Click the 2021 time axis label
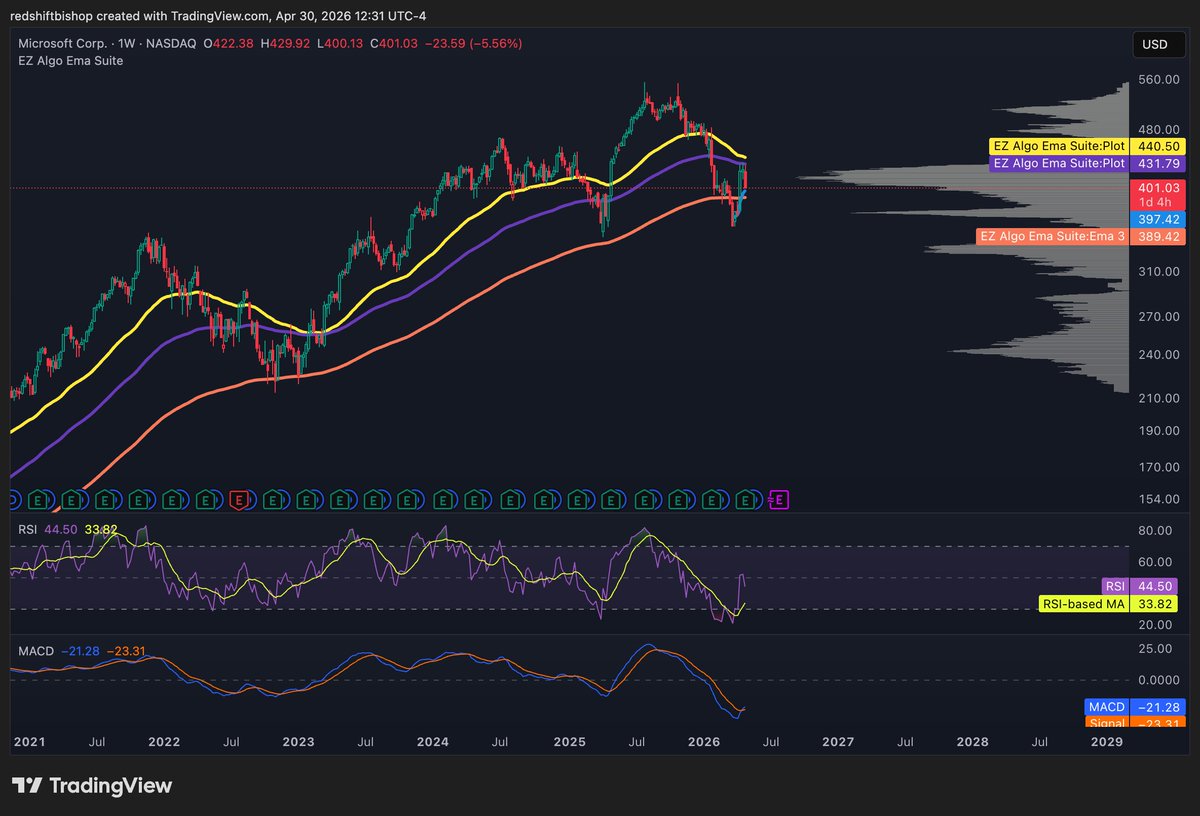Viewport: 1200px width, 816px height. coord(29,742)
